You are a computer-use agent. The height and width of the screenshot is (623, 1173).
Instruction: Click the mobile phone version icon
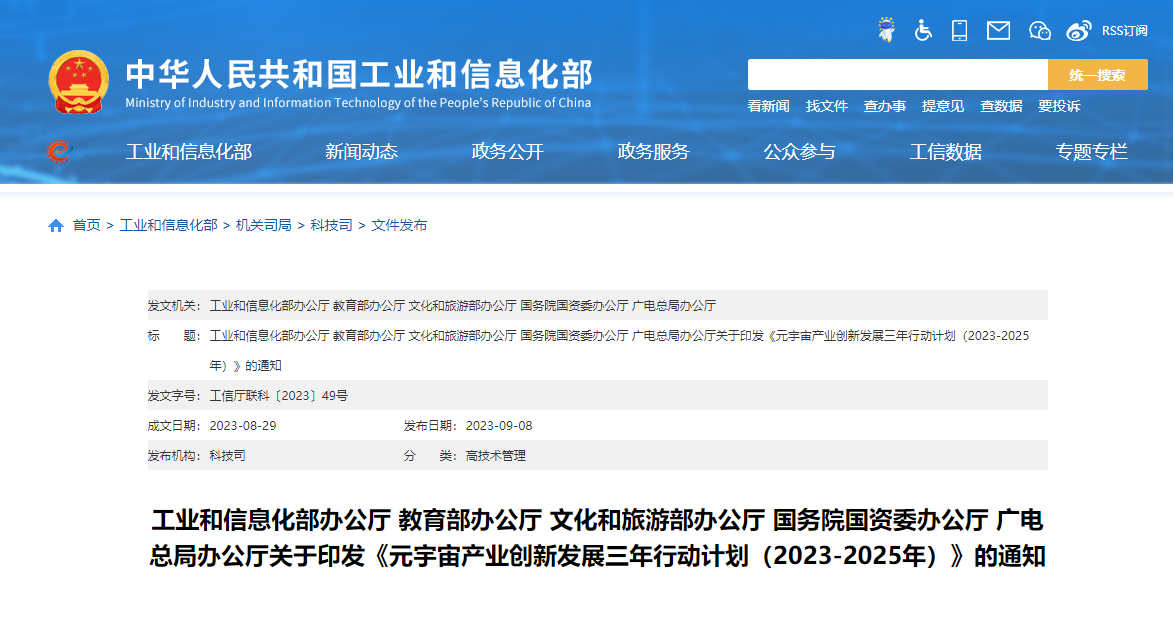[959, 30]
